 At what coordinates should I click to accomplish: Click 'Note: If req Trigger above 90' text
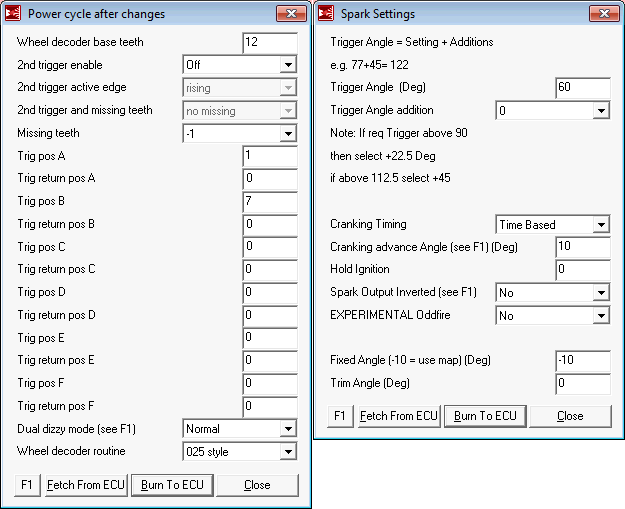click(x=399, y=133)
